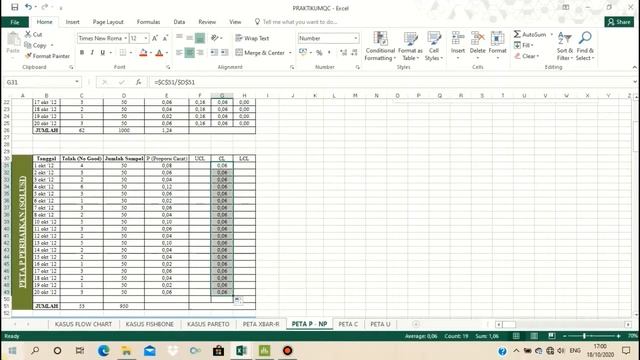Click AutoSum
Image resolution: width=640 pixels, height=360 pixels.
tap(530, 34)
